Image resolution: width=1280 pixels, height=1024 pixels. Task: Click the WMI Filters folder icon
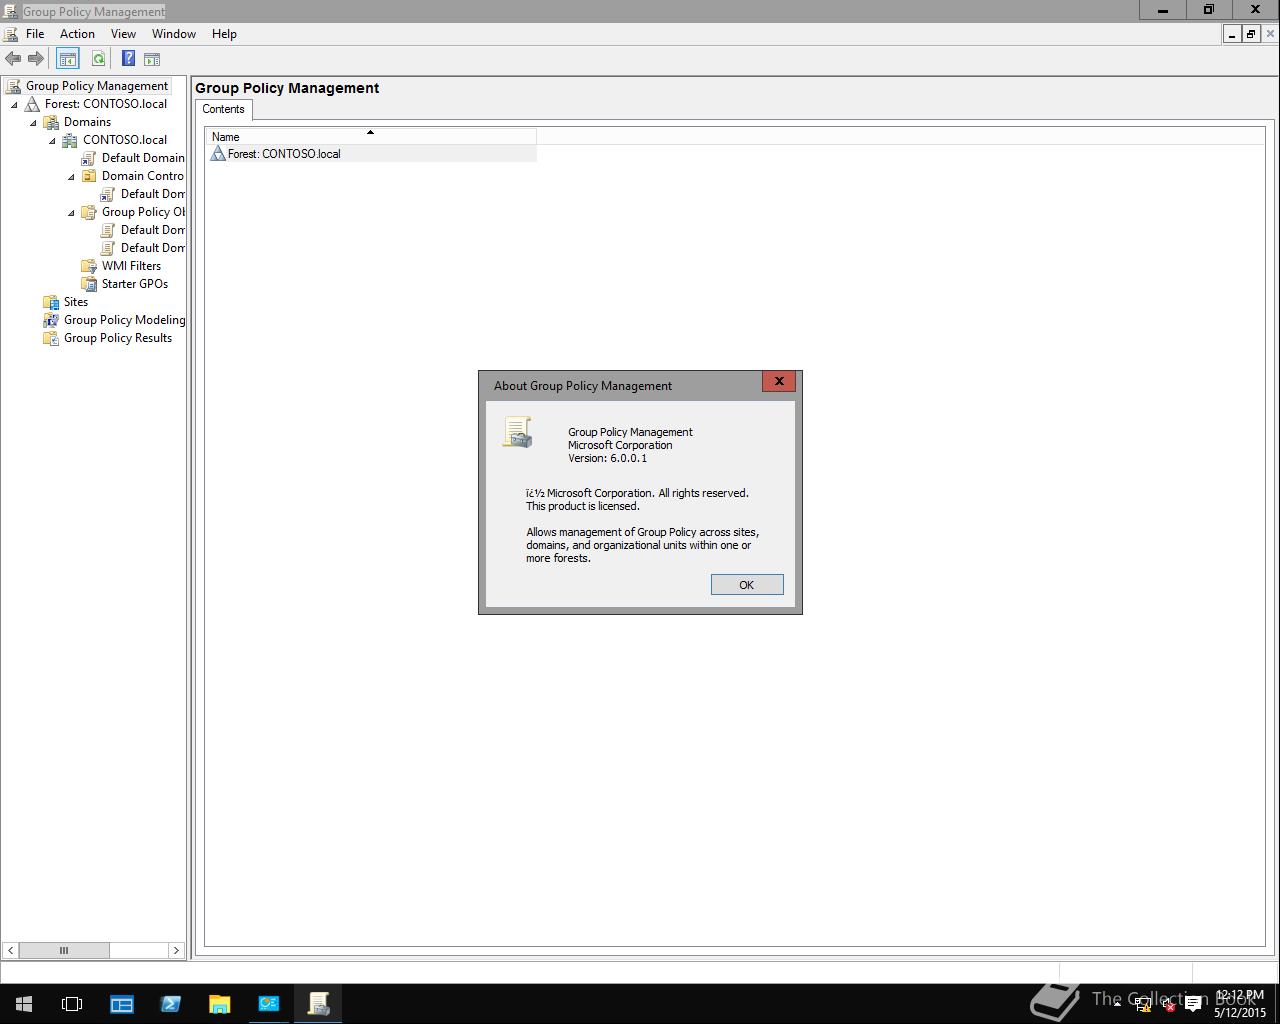click(89, 266)
